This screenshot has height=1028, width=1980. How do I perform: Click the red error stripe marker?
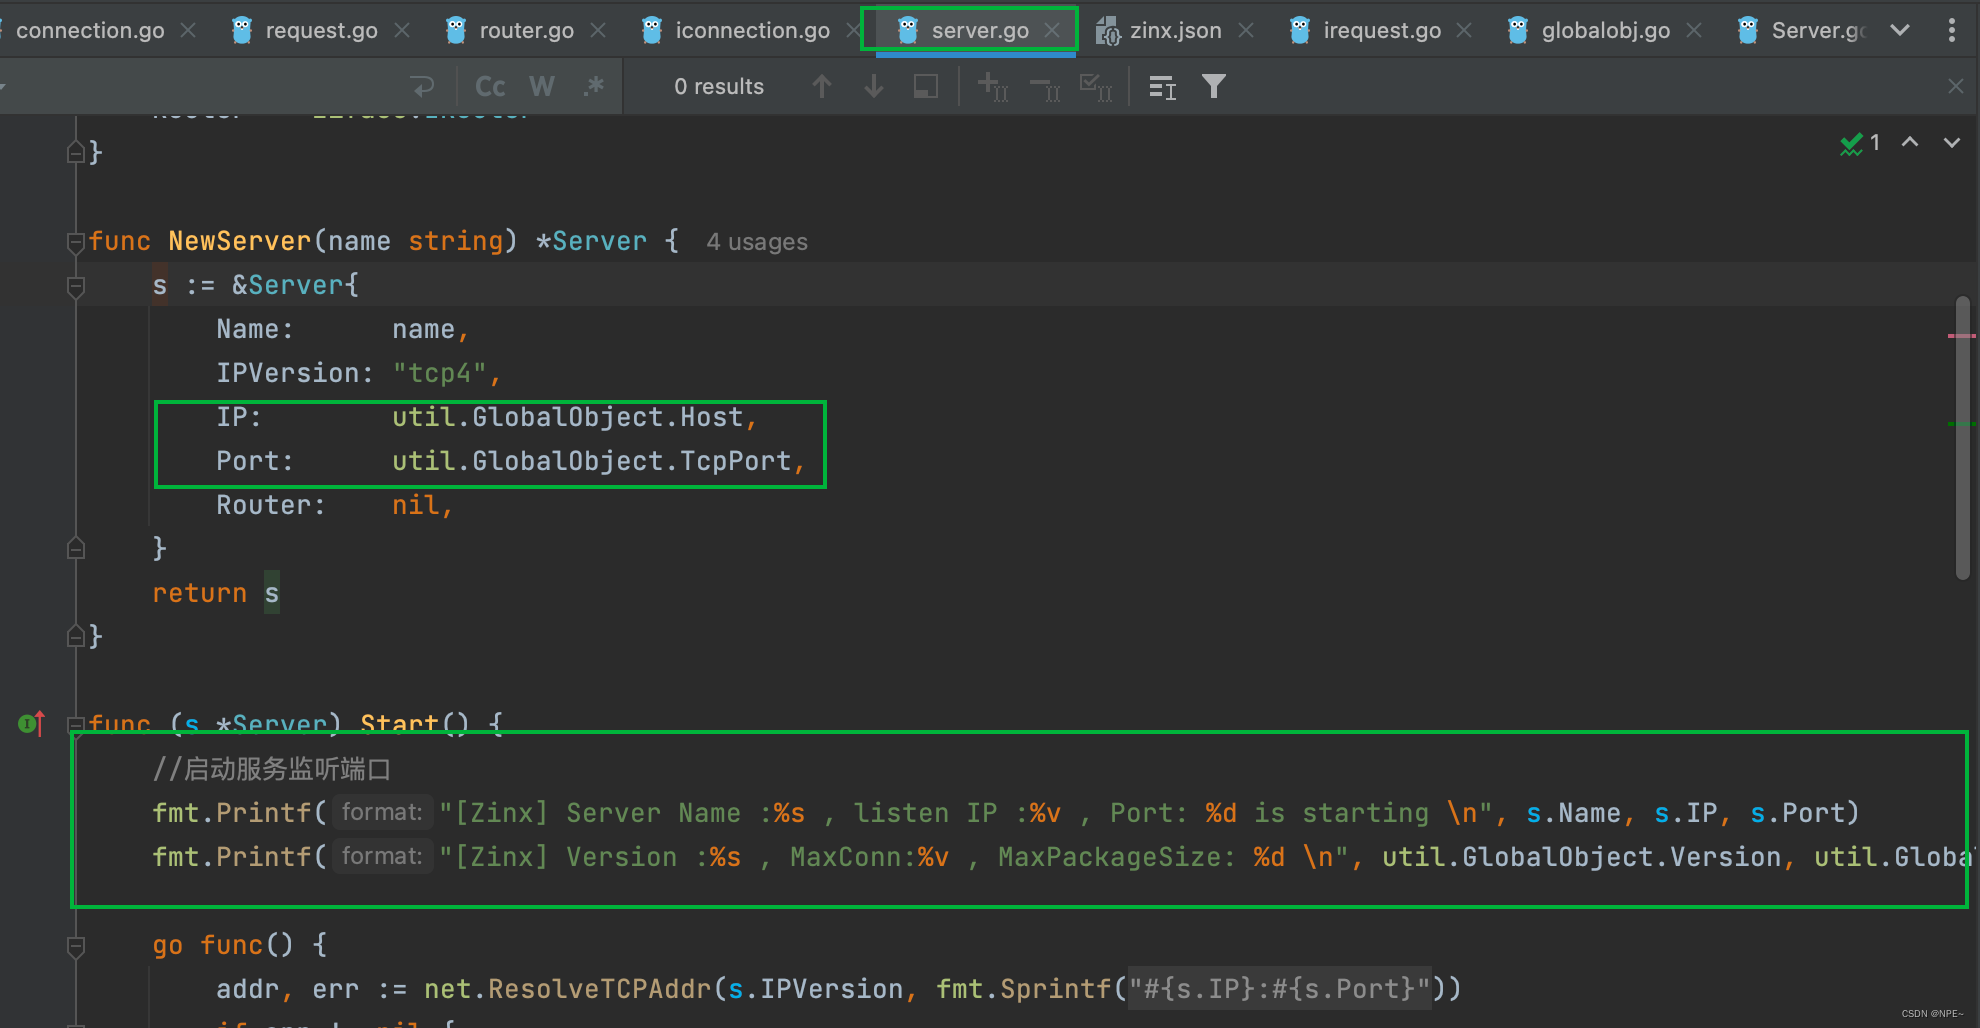pyautogui.click(x=1962, y=336)
